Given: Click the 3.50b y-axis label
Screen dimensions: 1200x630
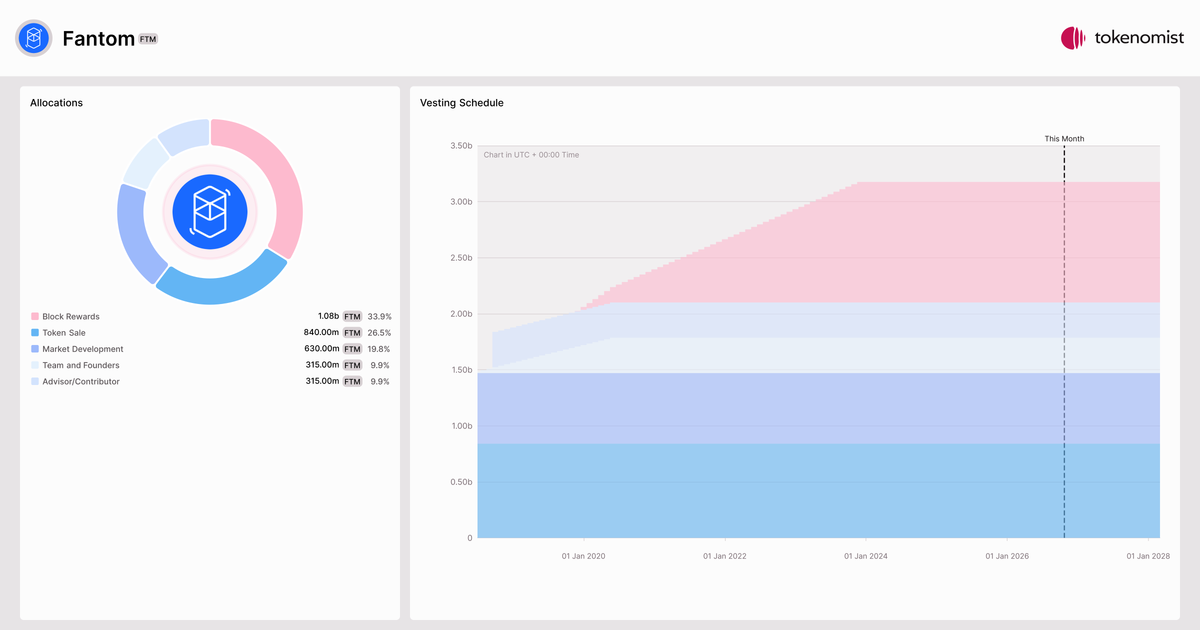Looking at the screenshot, I should (x=461, y=146).
